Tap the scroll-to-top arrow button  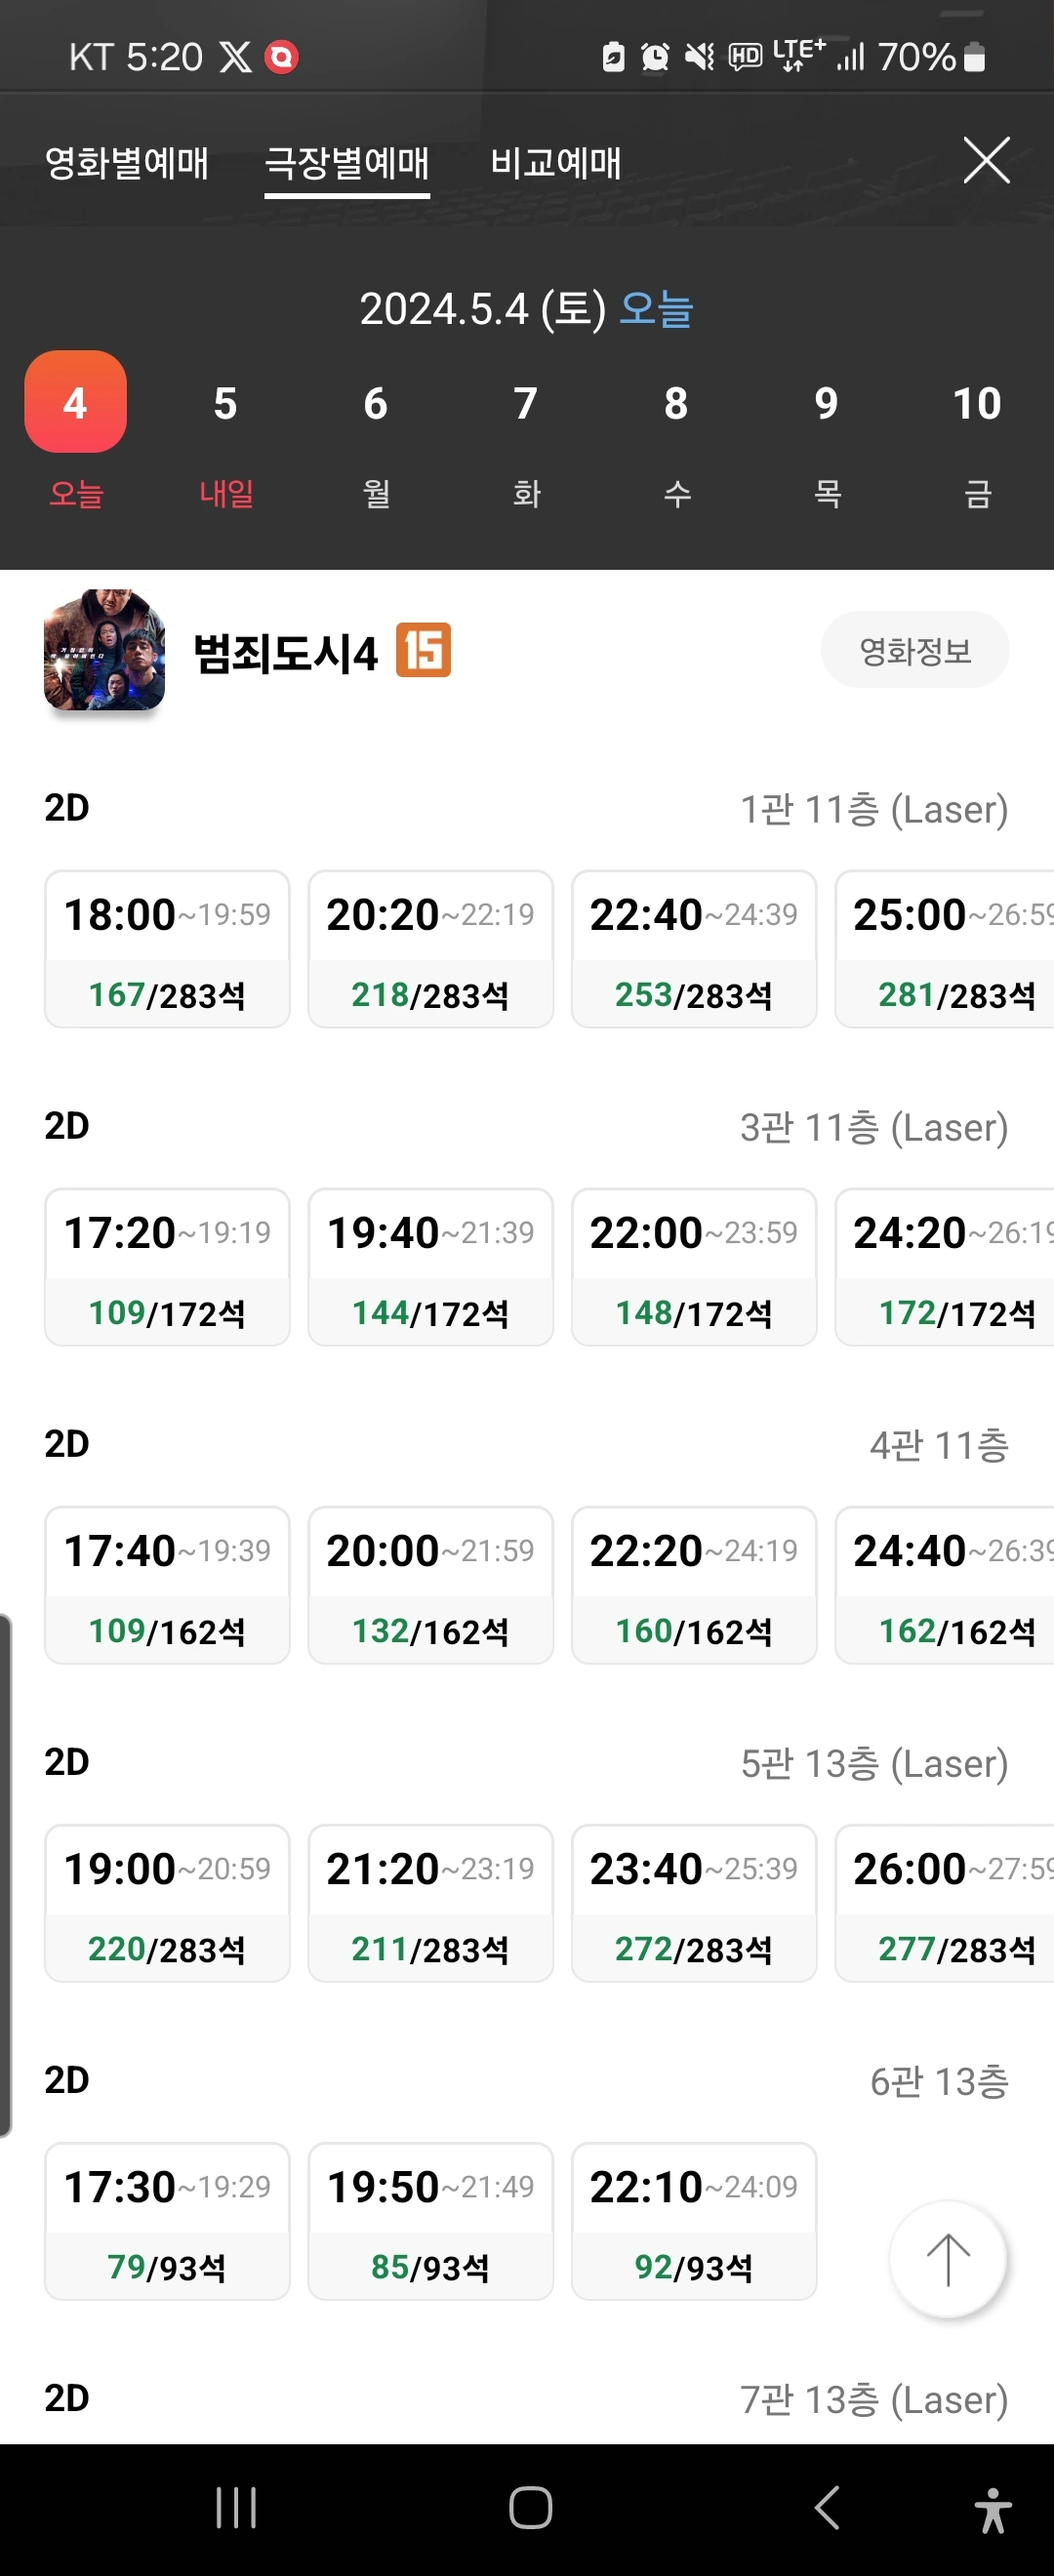pos(947,2259)
